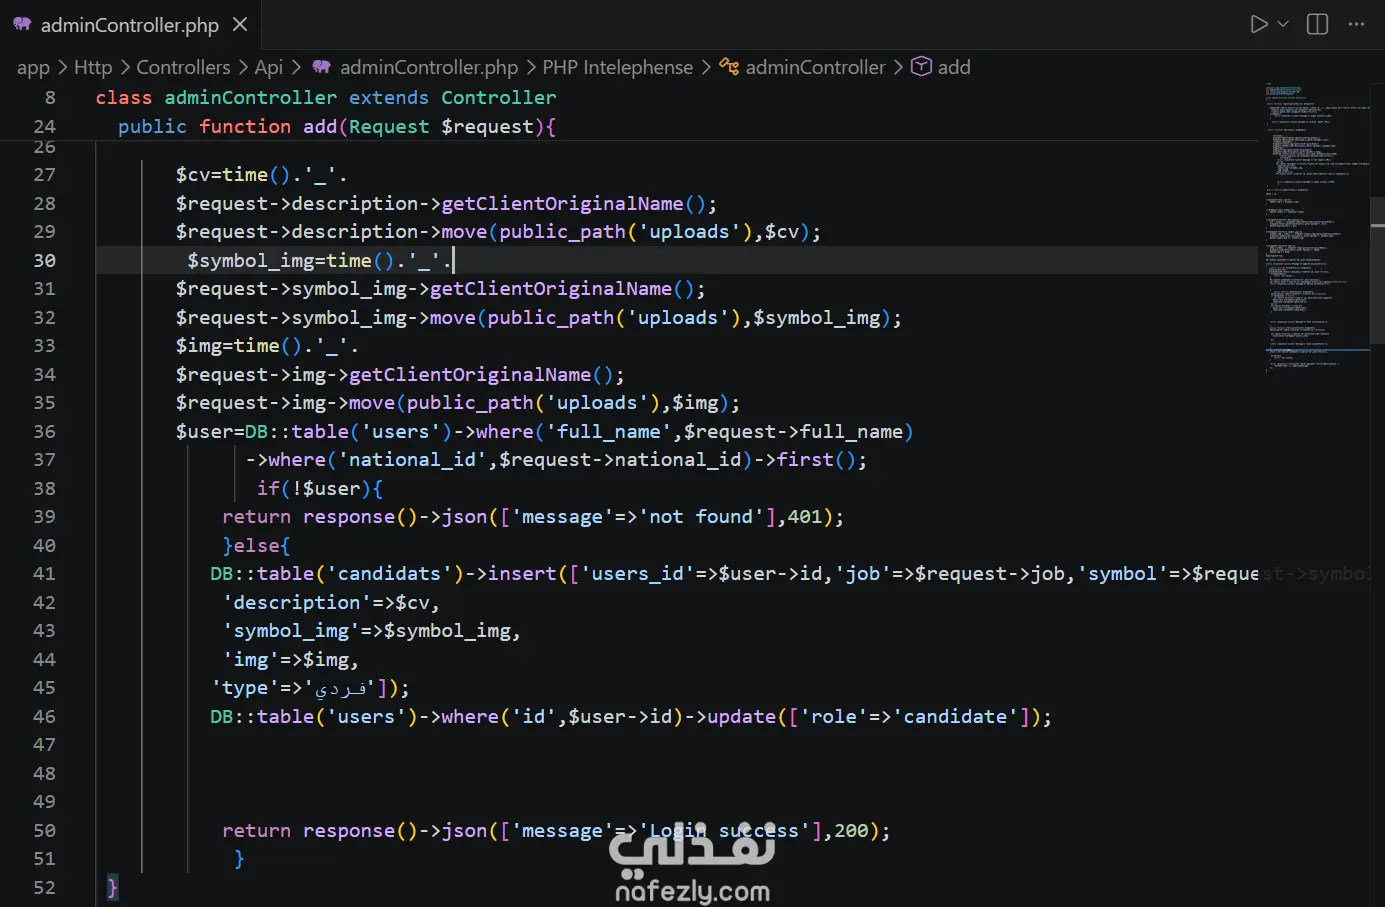The image size is (1385, 907).
Task: Open the run options dropdown chevron
Action: coord(1283,24)
